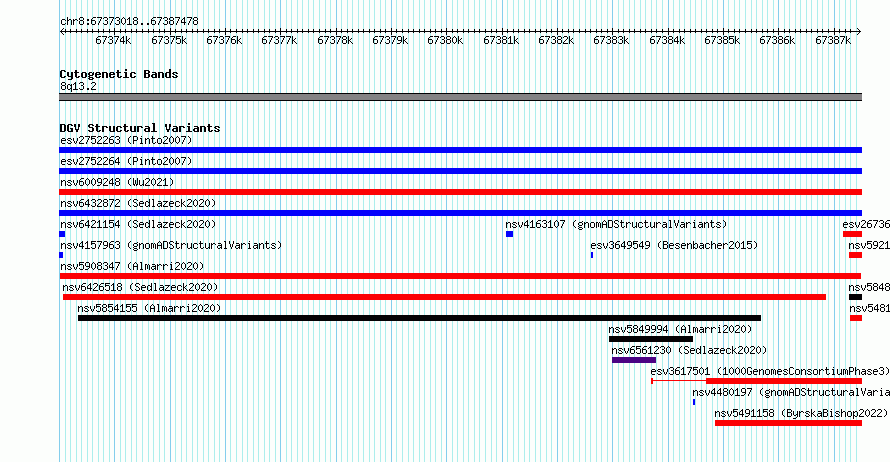Open nsv5854155 (Almarri2020) label
Image resolution: width=890 pixels, height=462 pixels.
149,308
